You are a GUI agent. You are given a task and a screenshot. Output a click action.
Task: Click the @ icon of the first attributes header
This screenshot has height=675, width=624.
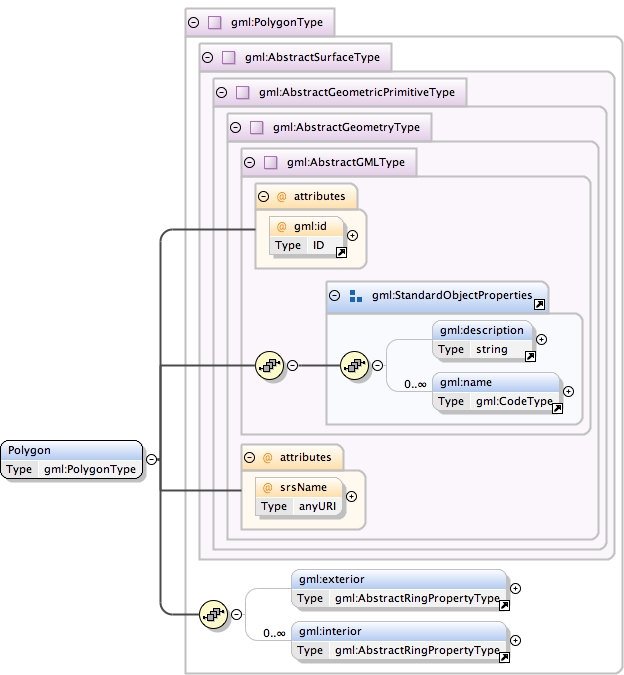[281, 197]
